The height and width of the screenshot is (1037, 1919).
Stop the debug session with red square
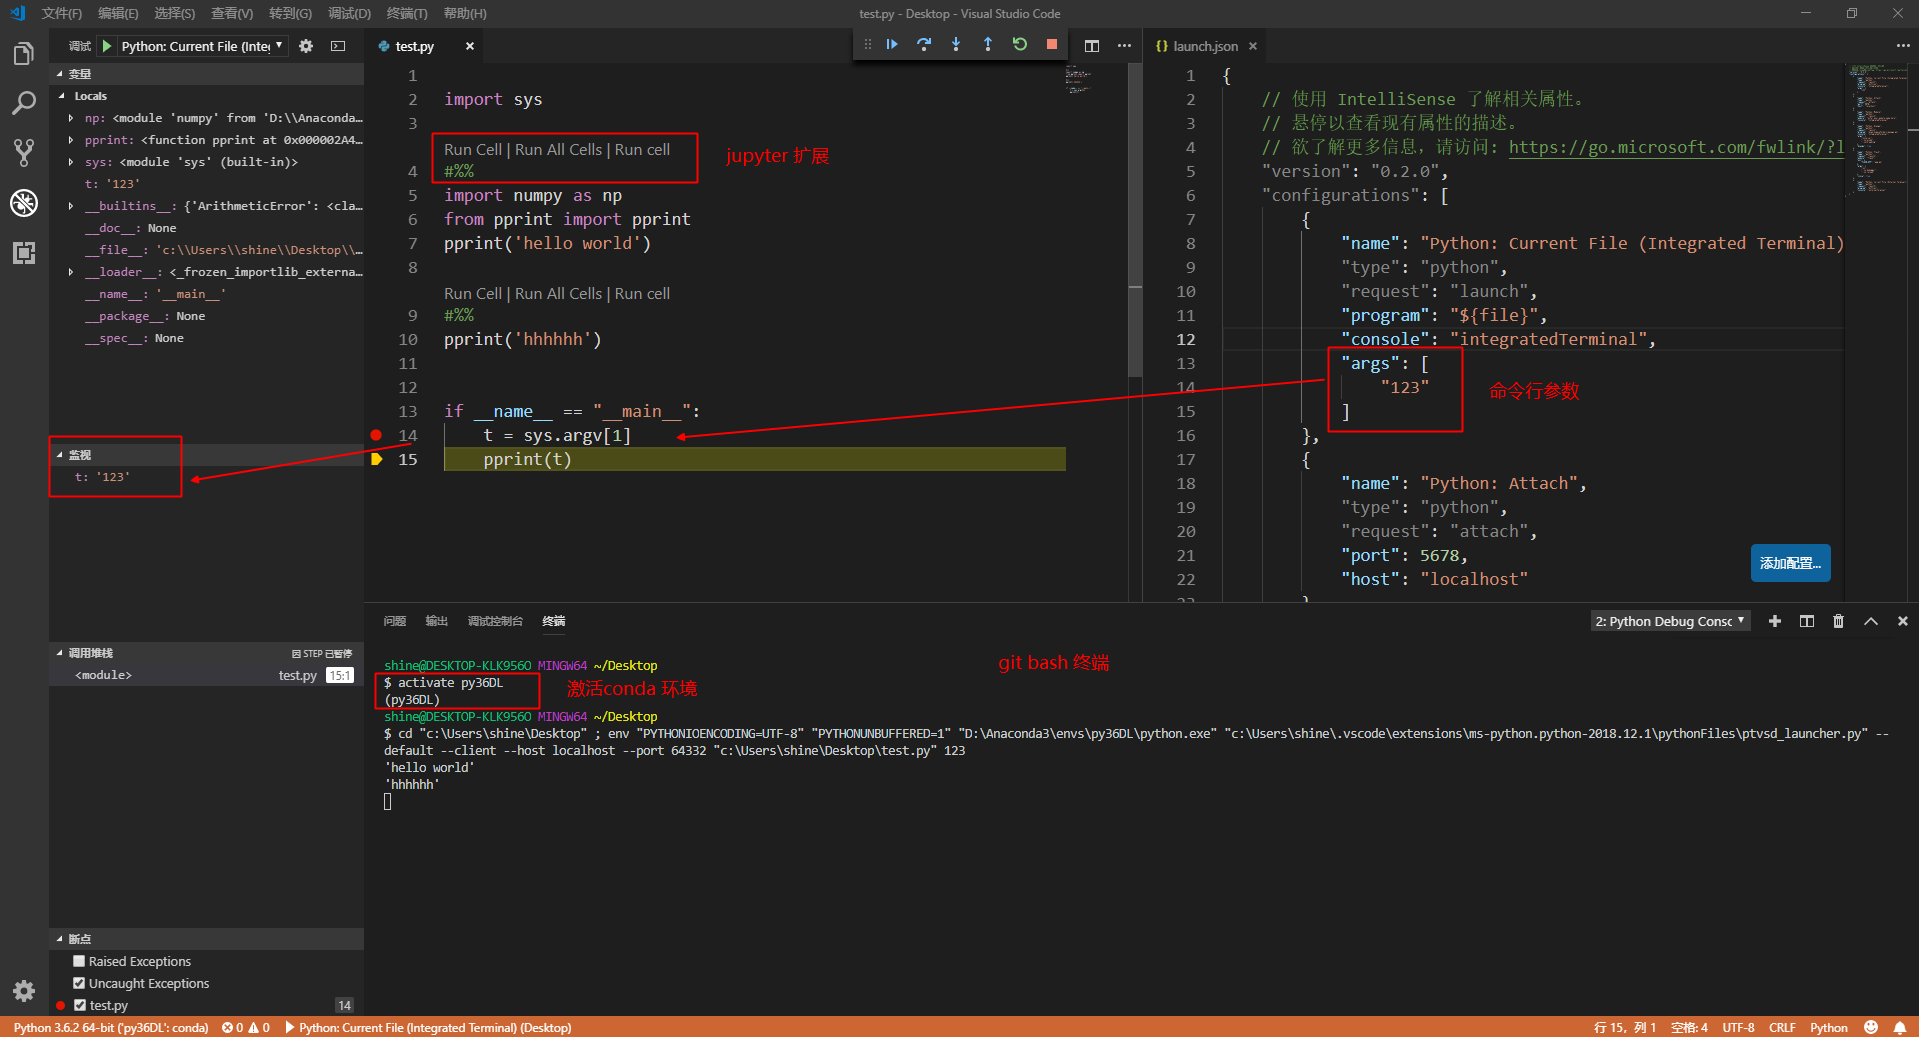[x=1051, y=45]
